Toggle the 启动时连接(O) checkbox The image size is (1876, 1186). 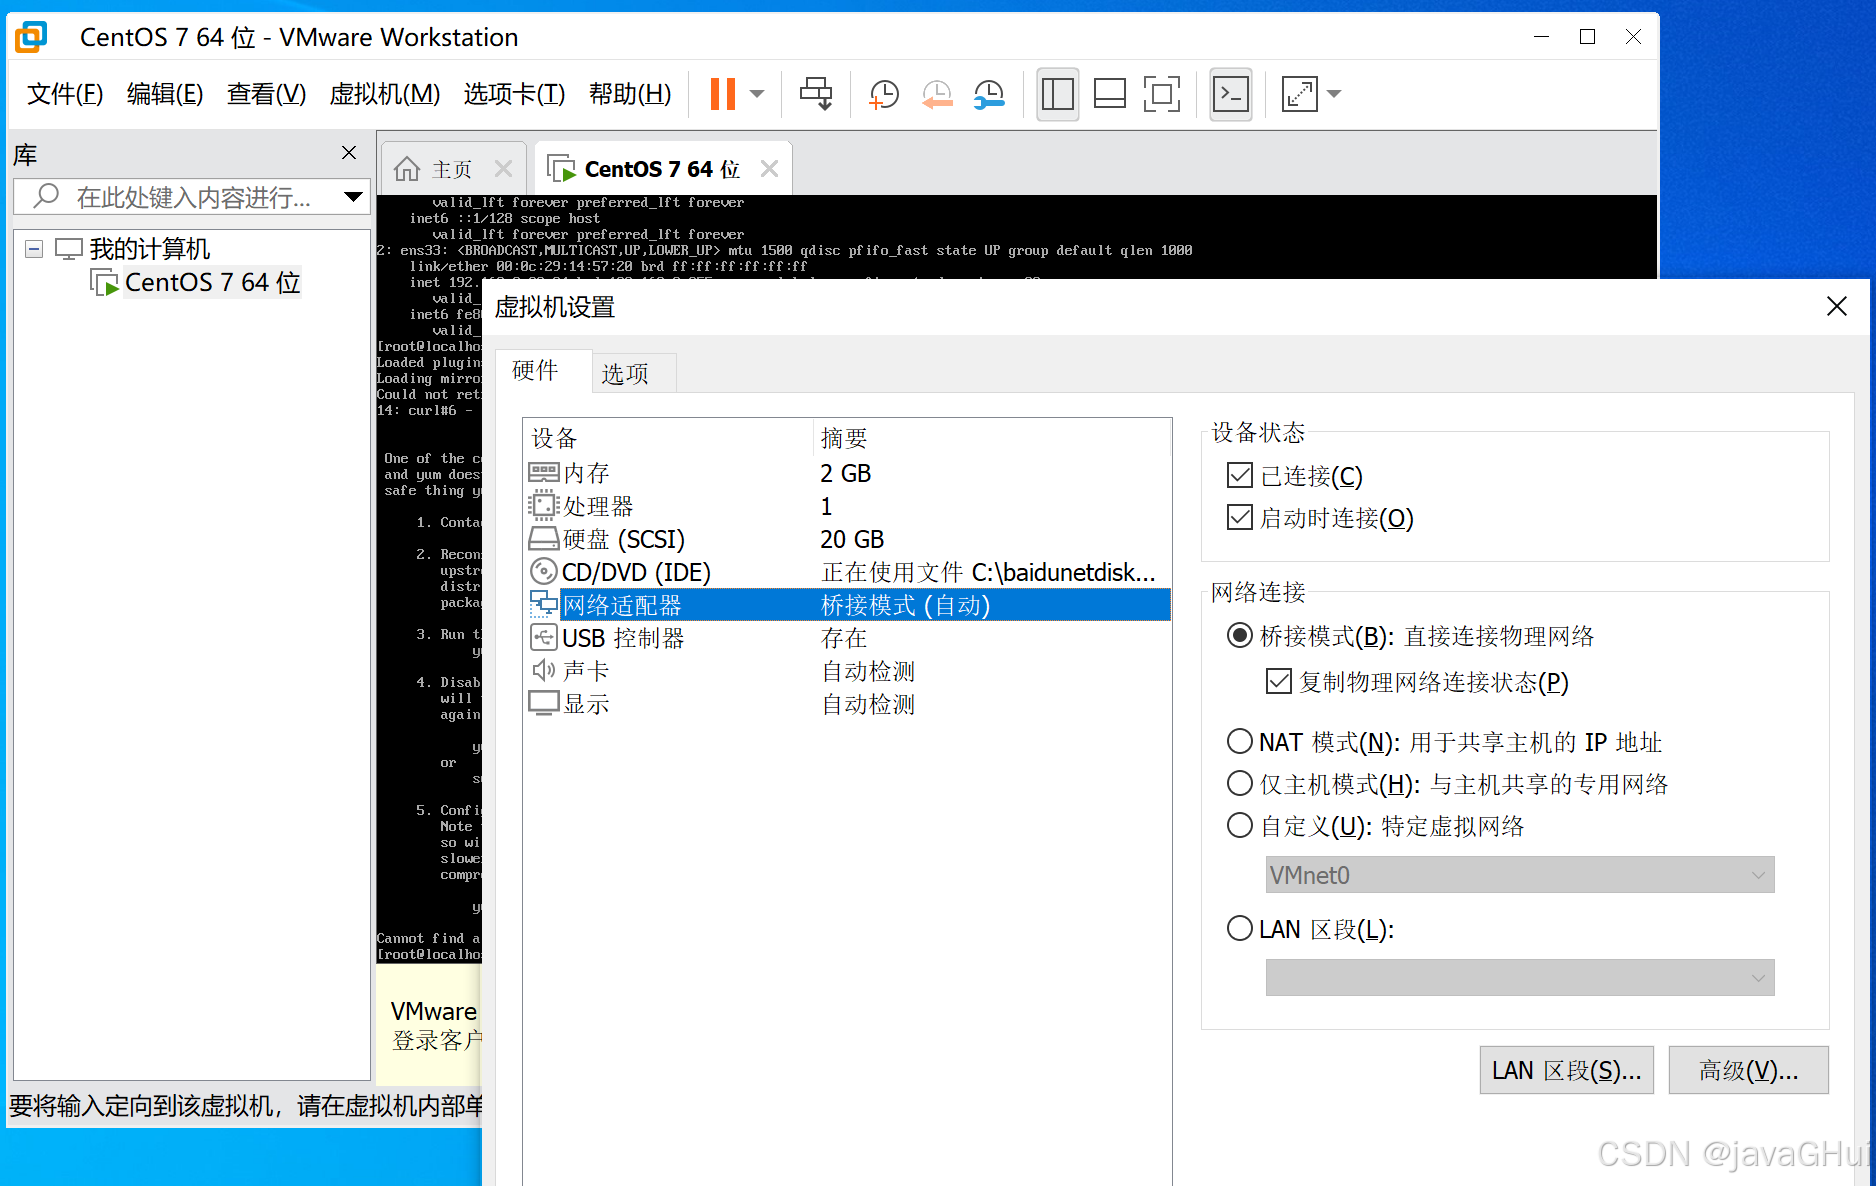(x=1240, y=517)
